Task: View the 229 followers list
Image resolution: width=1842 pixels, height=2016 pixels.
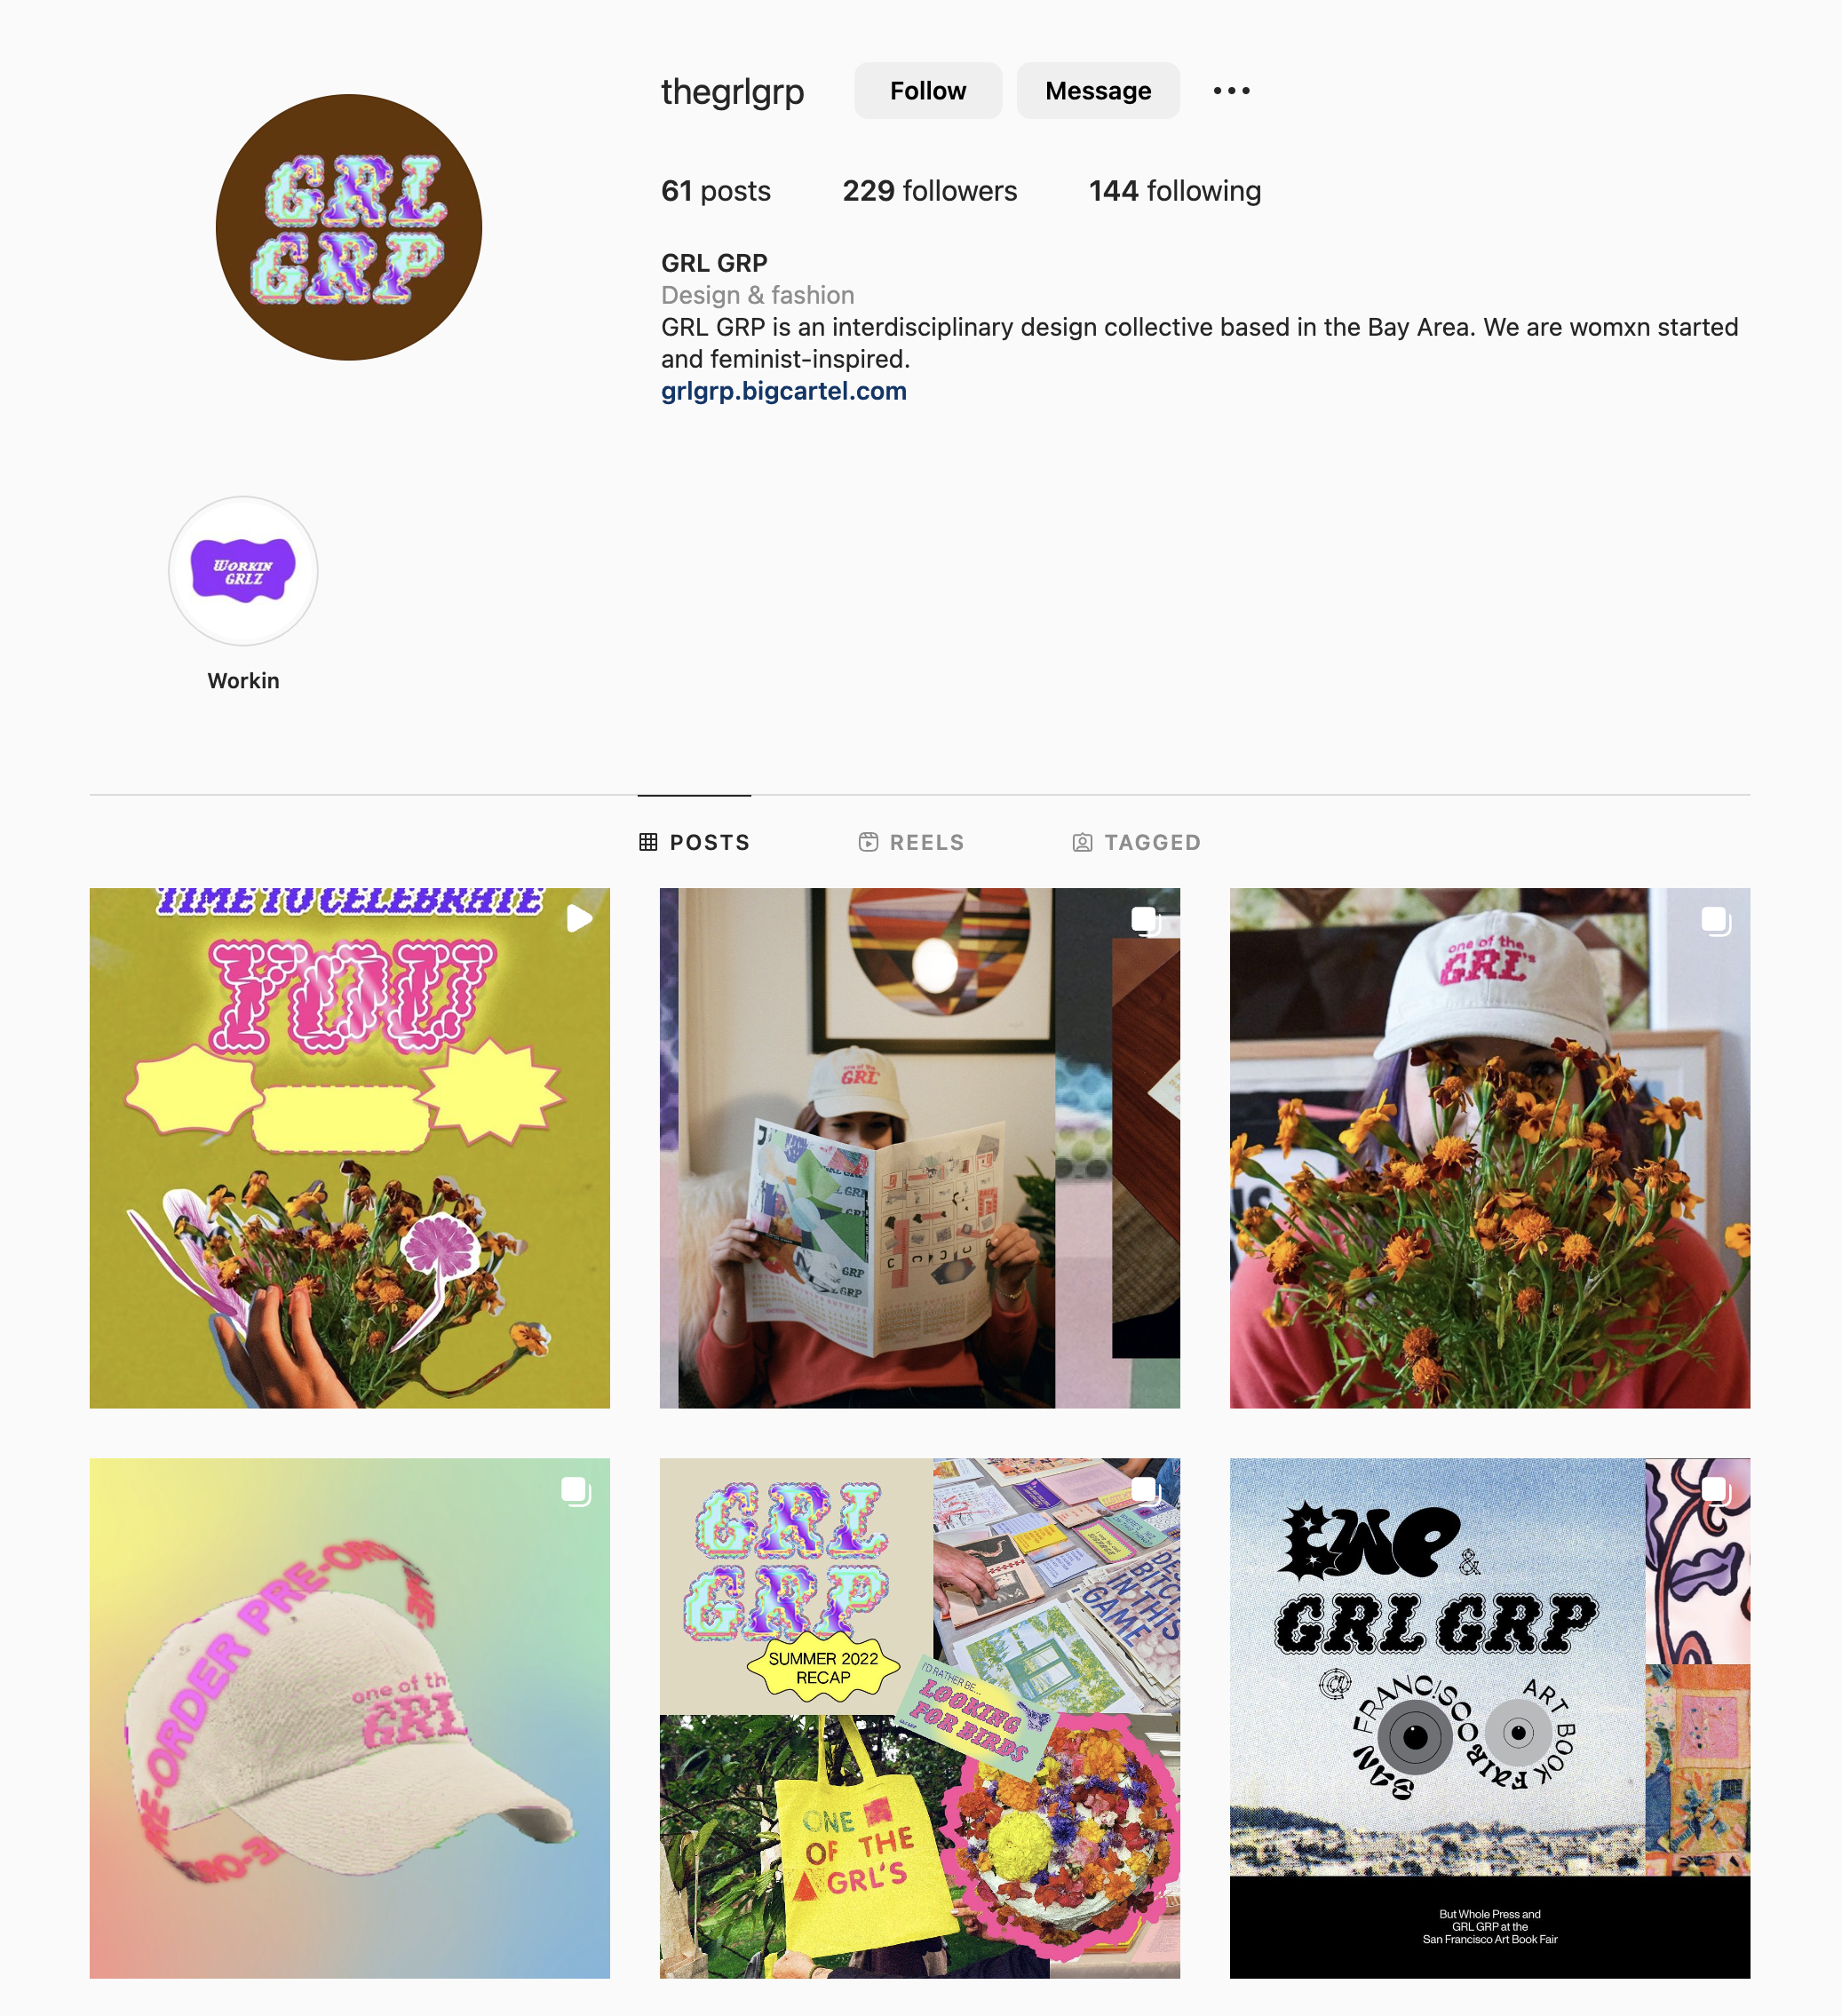Action: click(x=929, y=191)
